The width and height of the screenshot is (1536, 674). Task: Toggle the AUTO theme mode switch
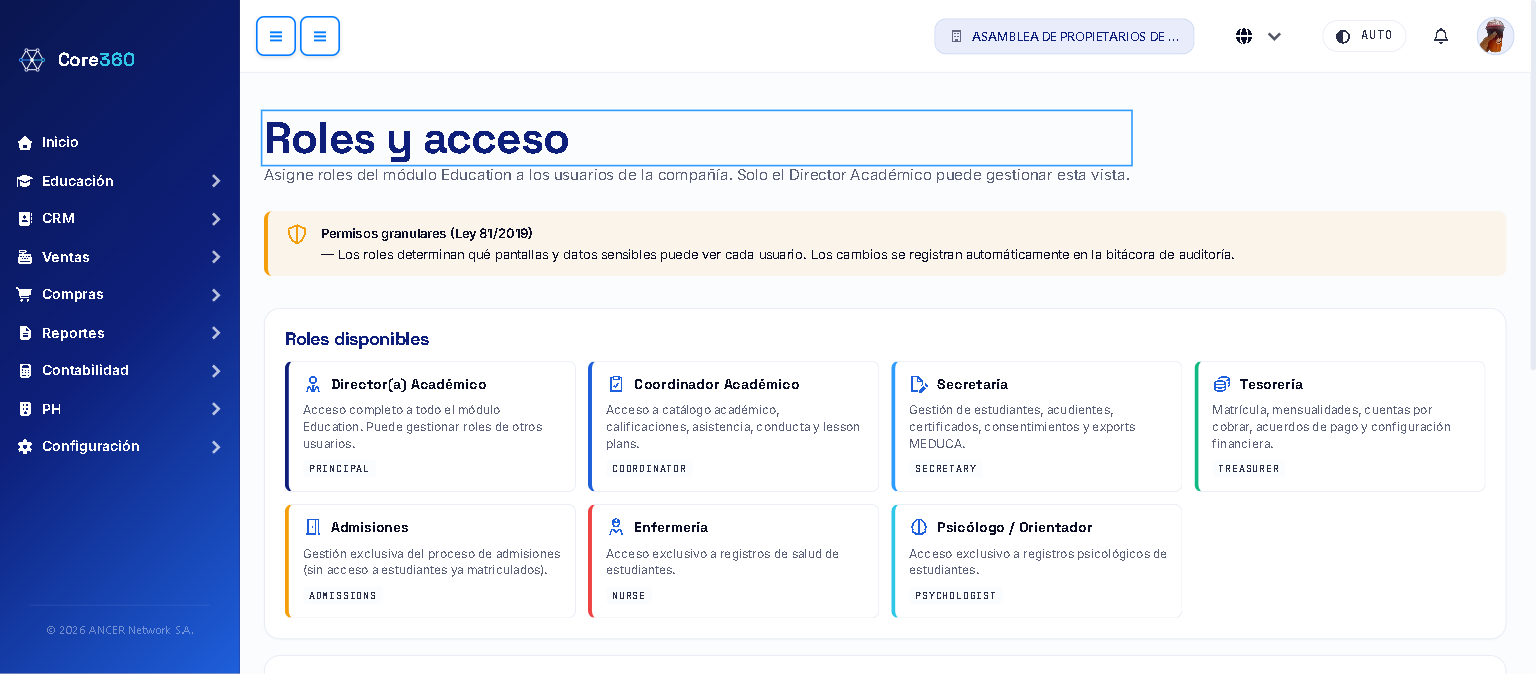1364,36
